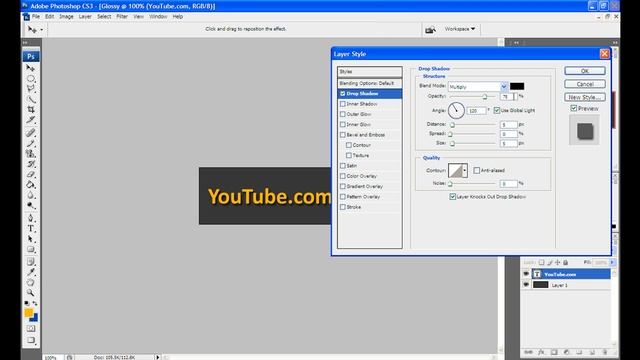Open the Blend Mode Multiply dropdown
This screenshot has width=640, height=360.
coord(504,87)
